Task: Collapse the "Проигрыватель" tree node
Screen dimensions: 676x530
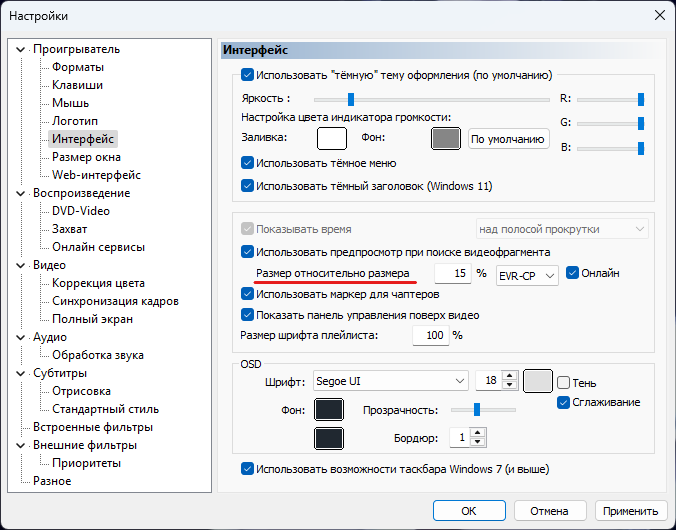Action: [20, 50]
